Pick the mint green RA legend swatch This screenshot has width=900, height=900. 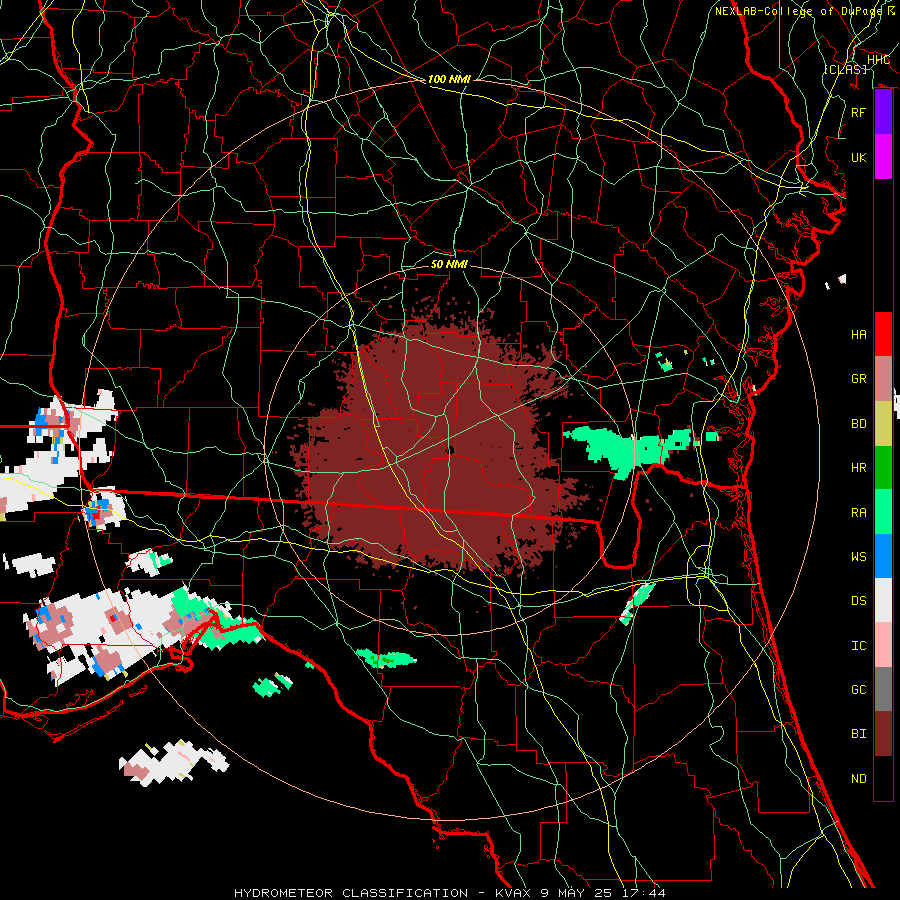[x=883, y=512]
